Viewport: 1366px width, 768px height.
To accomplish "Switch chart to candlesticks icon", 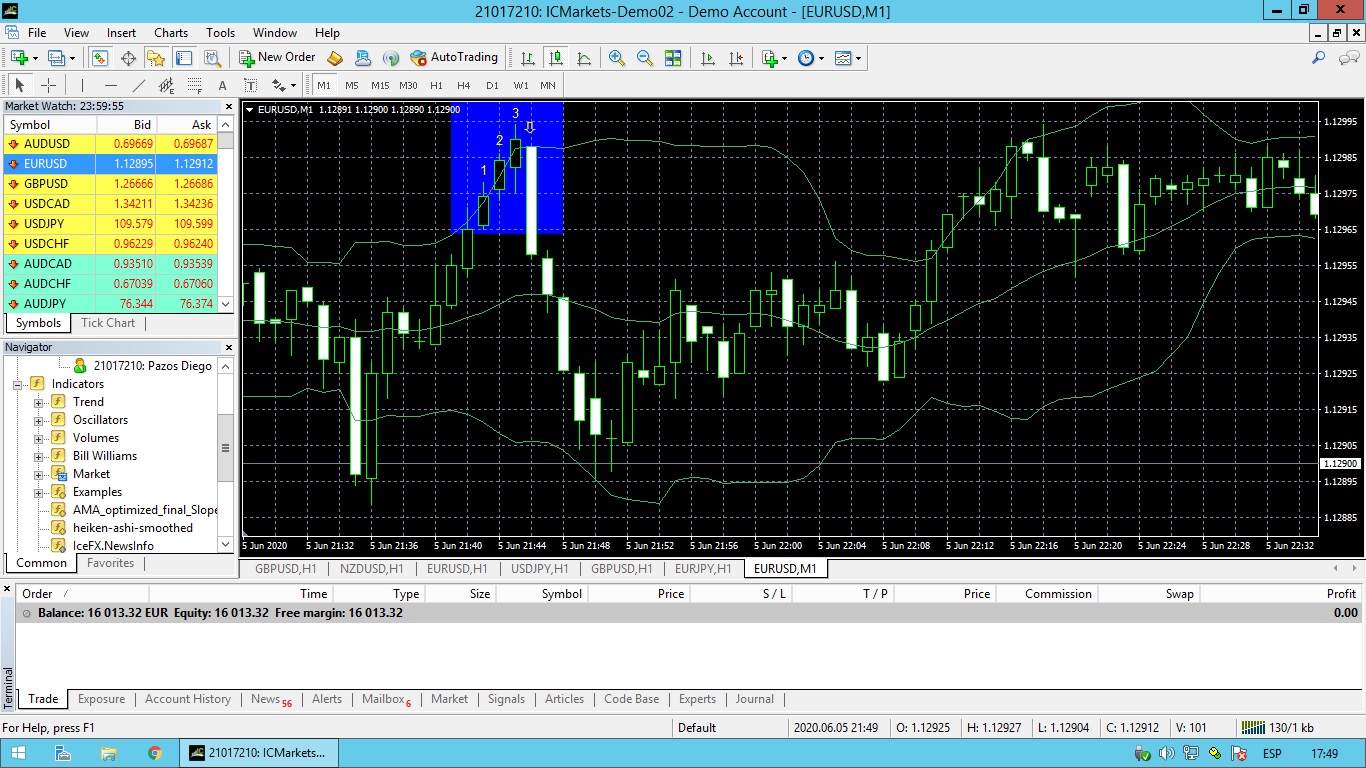I will [x=556, y=58].
